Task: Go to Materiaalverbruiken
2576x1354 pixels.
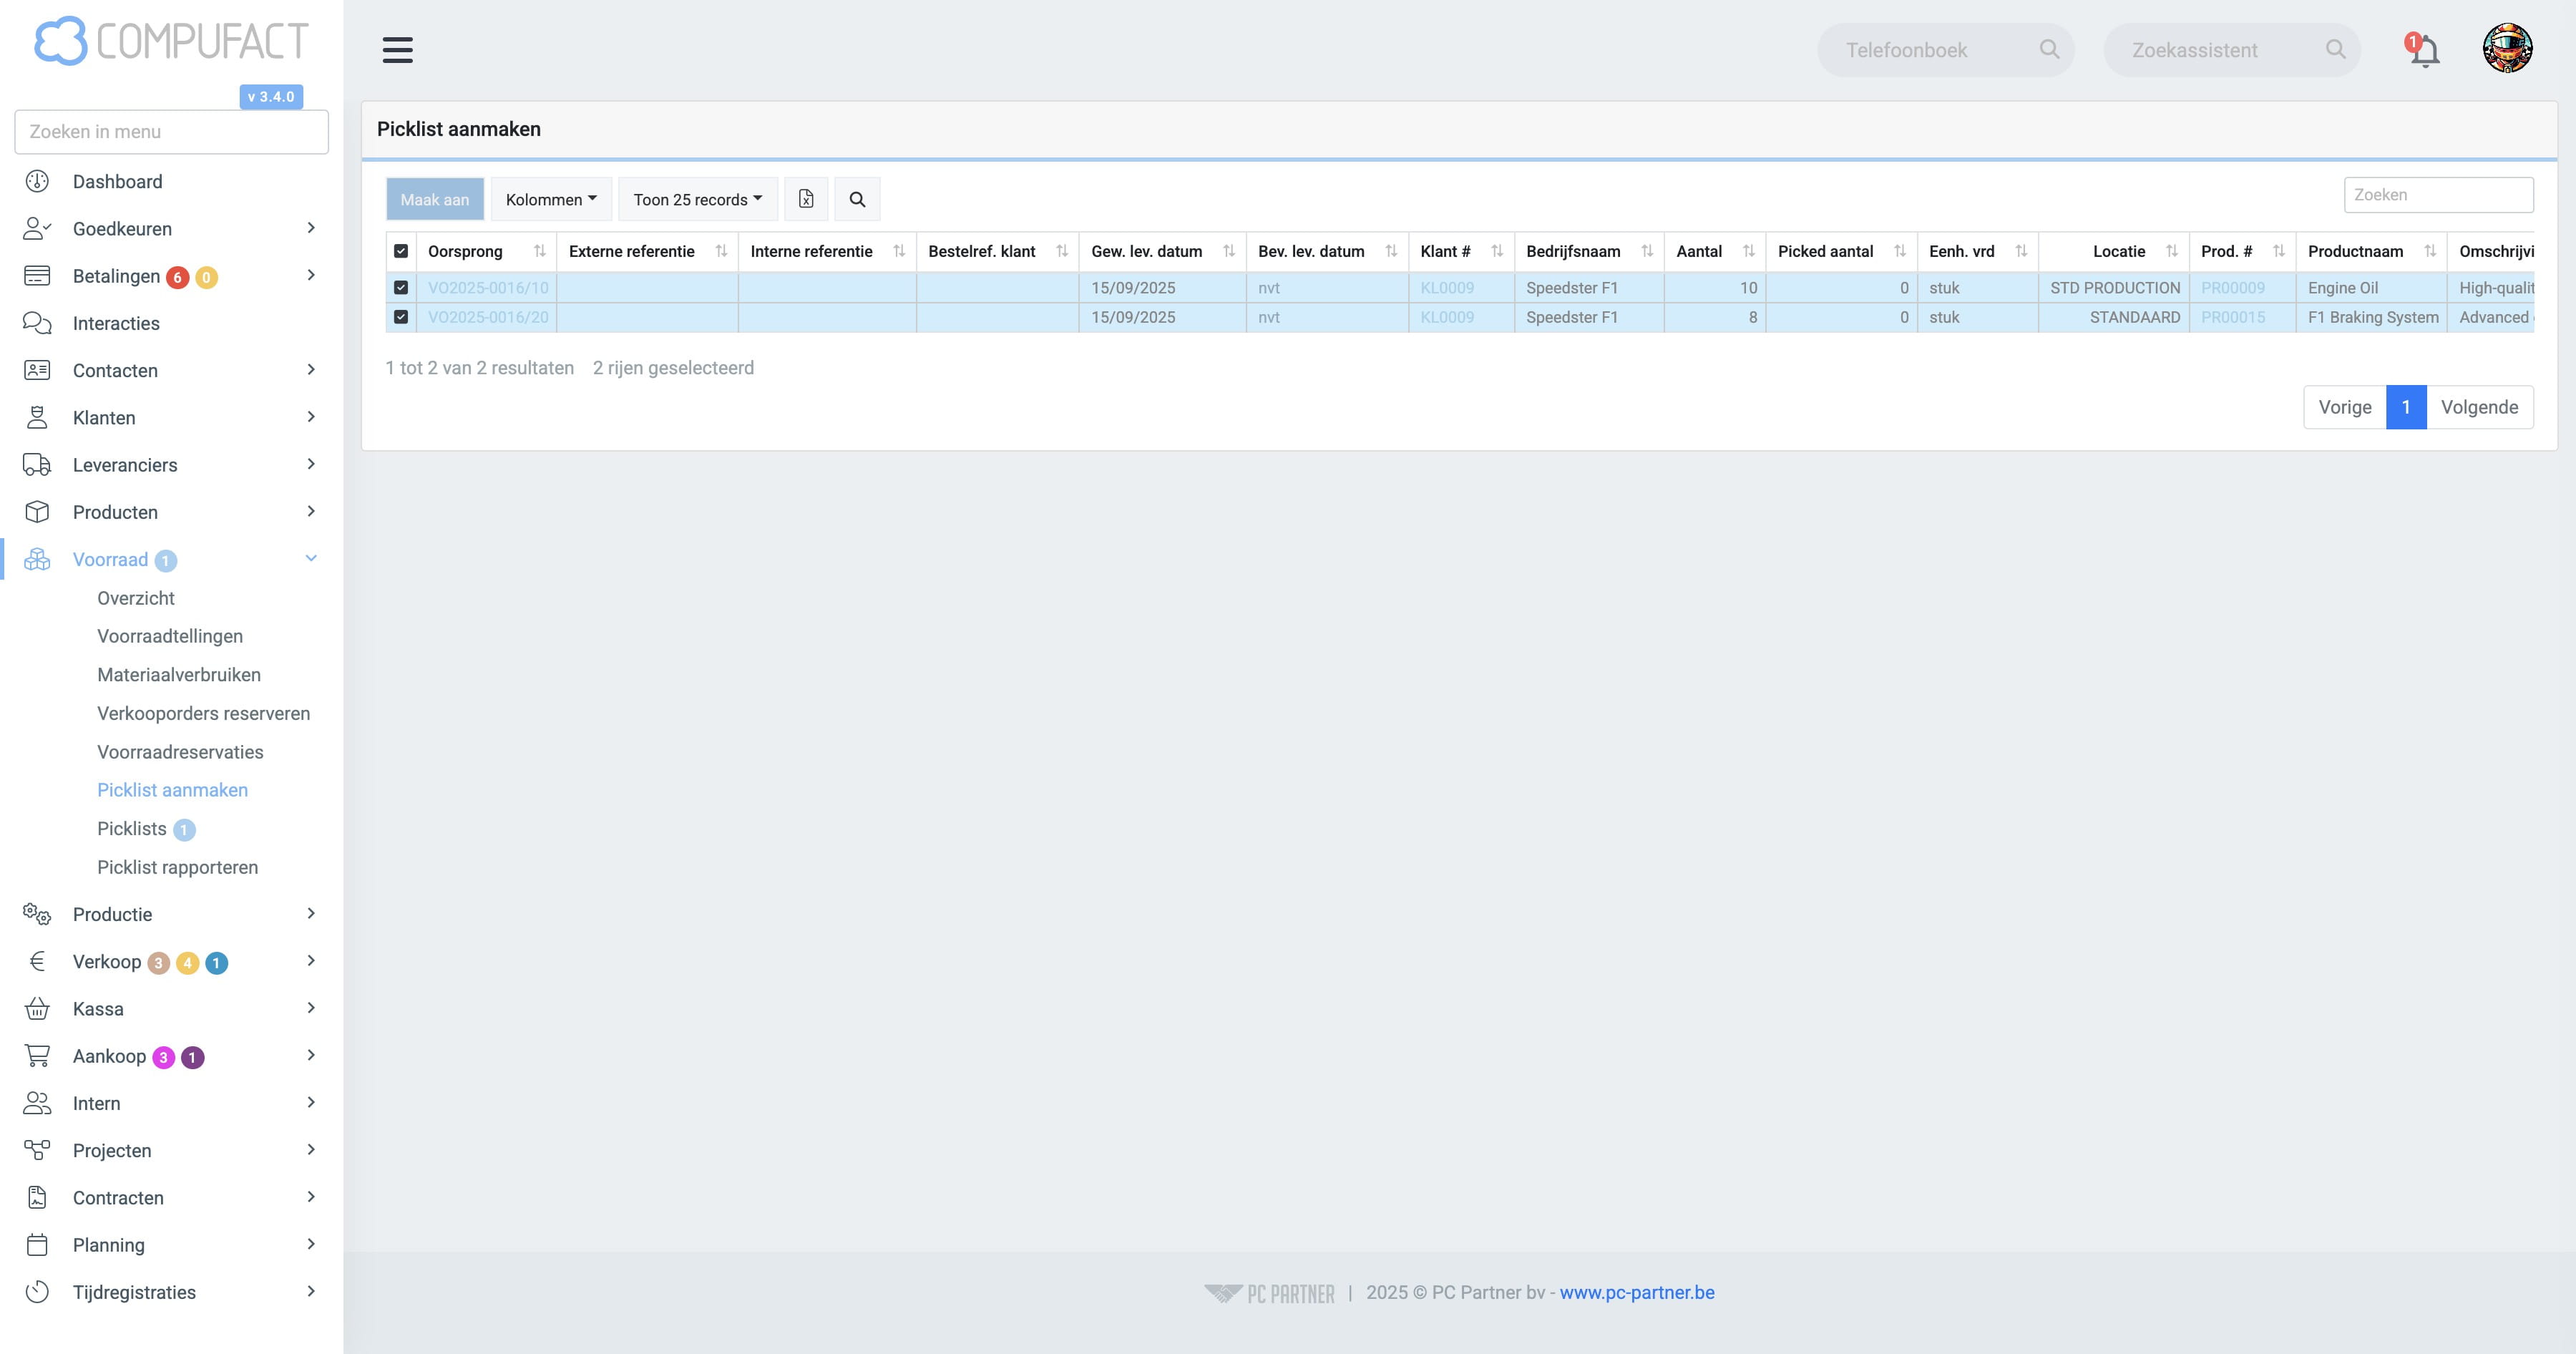Action: point(179,675)
